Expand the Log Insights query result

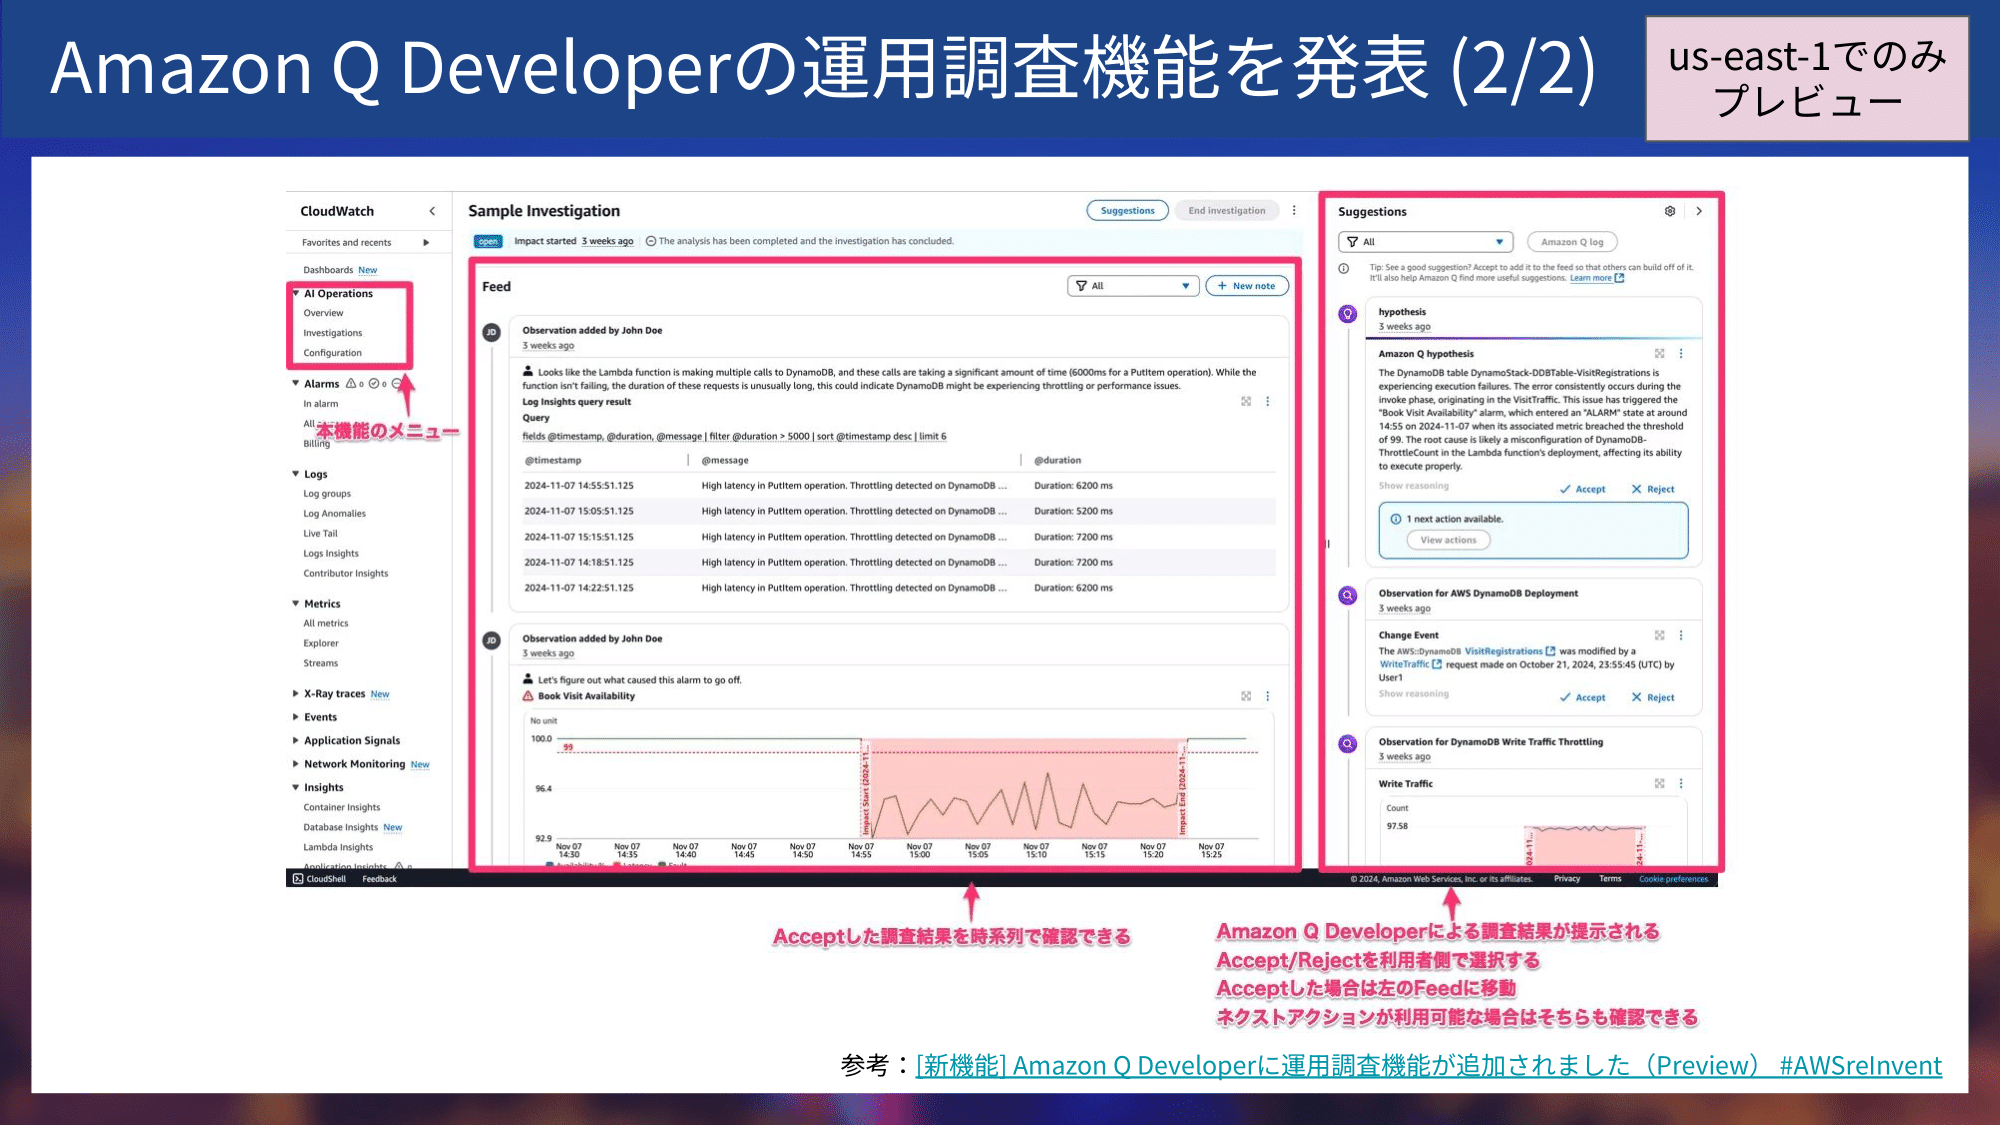pos(1246,401)
